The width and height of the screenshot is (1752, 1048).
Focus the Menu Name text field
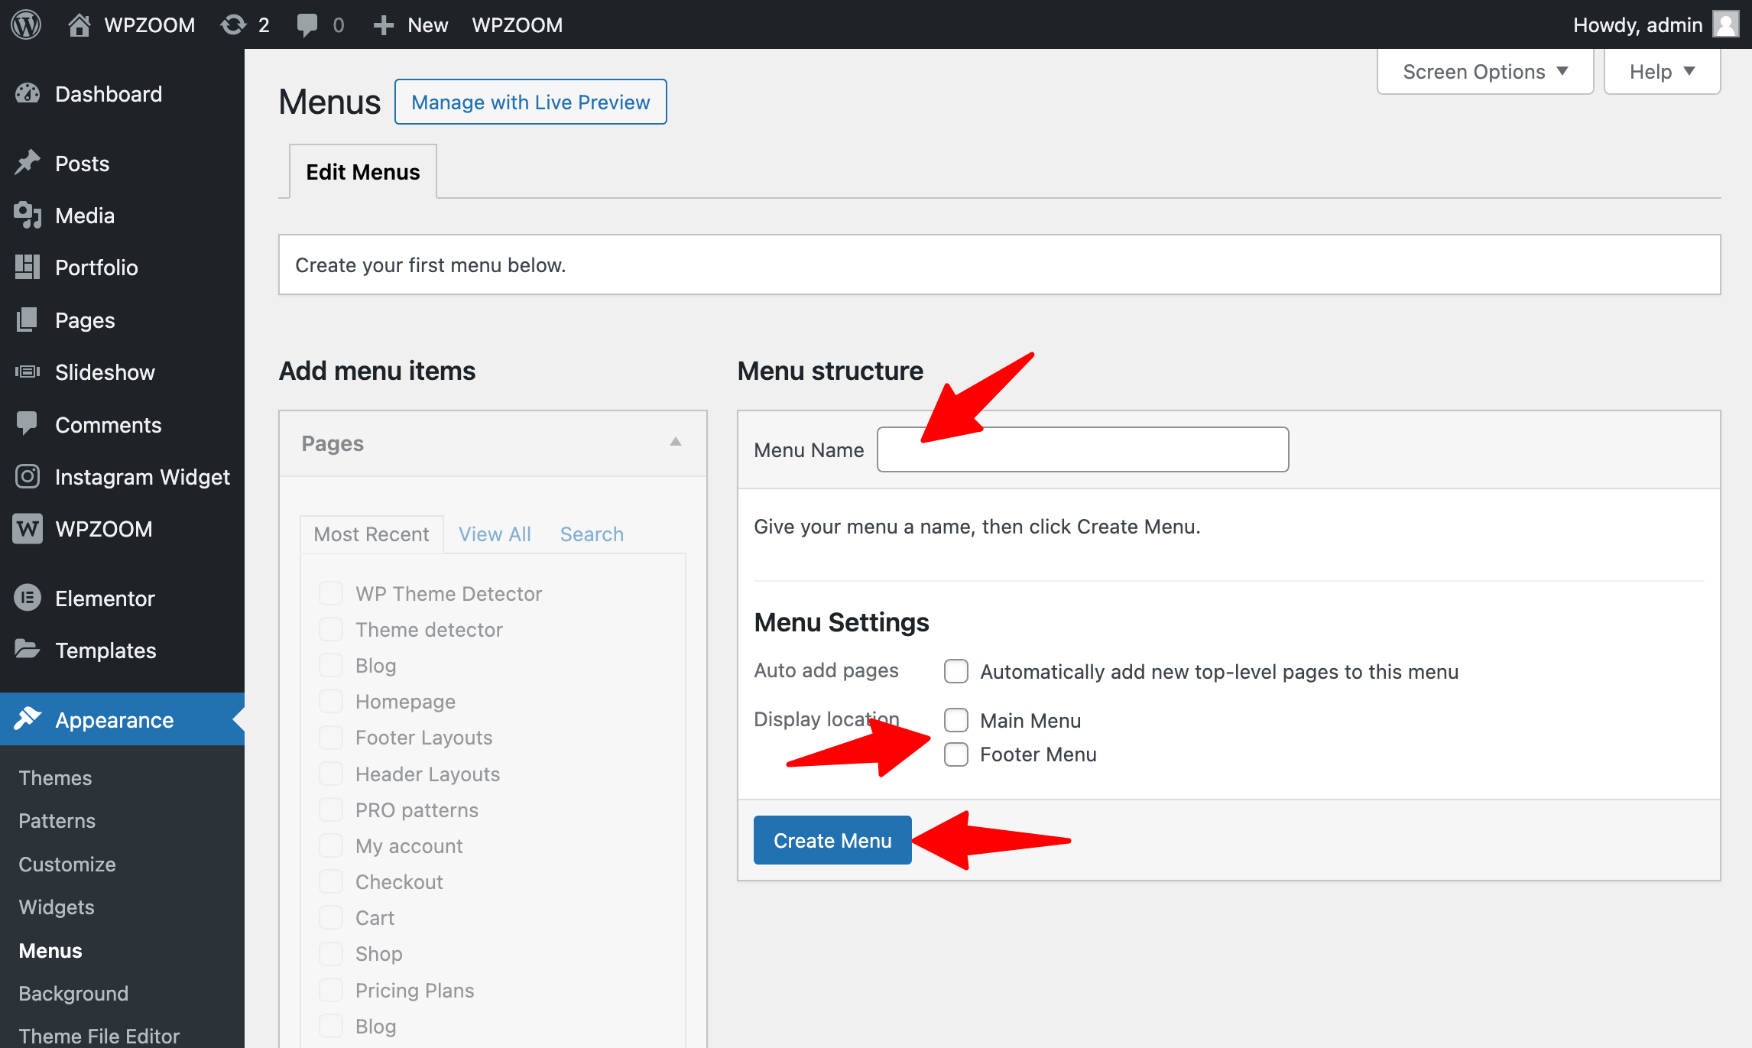(1082, 450)
